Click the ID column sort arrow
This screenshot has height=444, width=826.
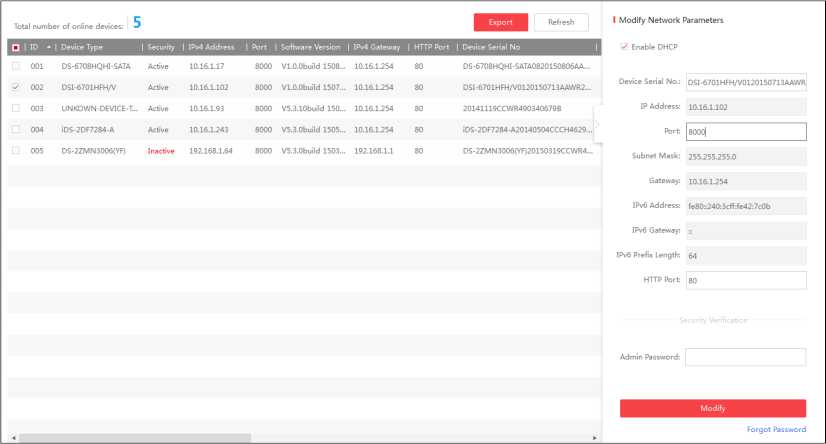(x=49, y=47)
